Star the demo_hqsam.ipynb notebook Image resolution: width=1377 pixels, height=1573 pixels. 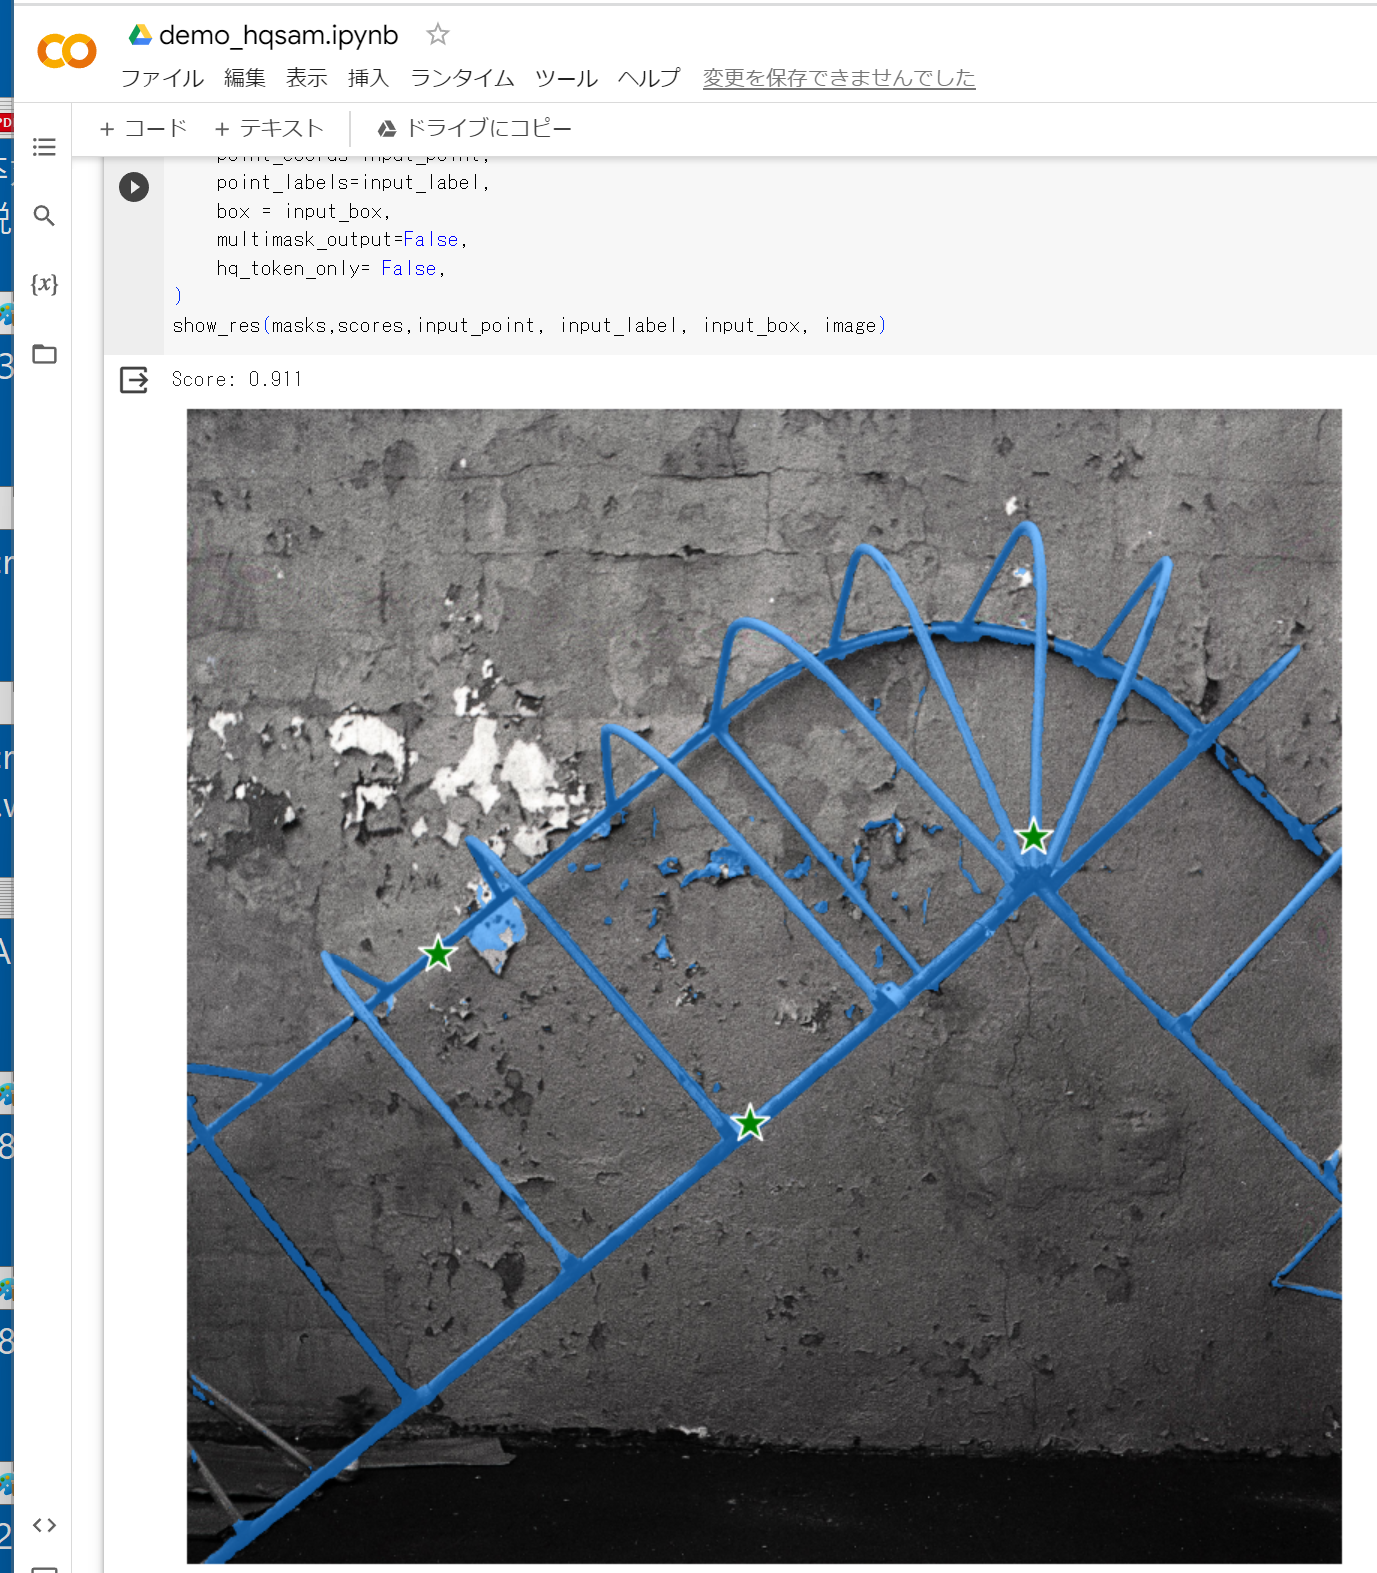[x=437, y=35]
